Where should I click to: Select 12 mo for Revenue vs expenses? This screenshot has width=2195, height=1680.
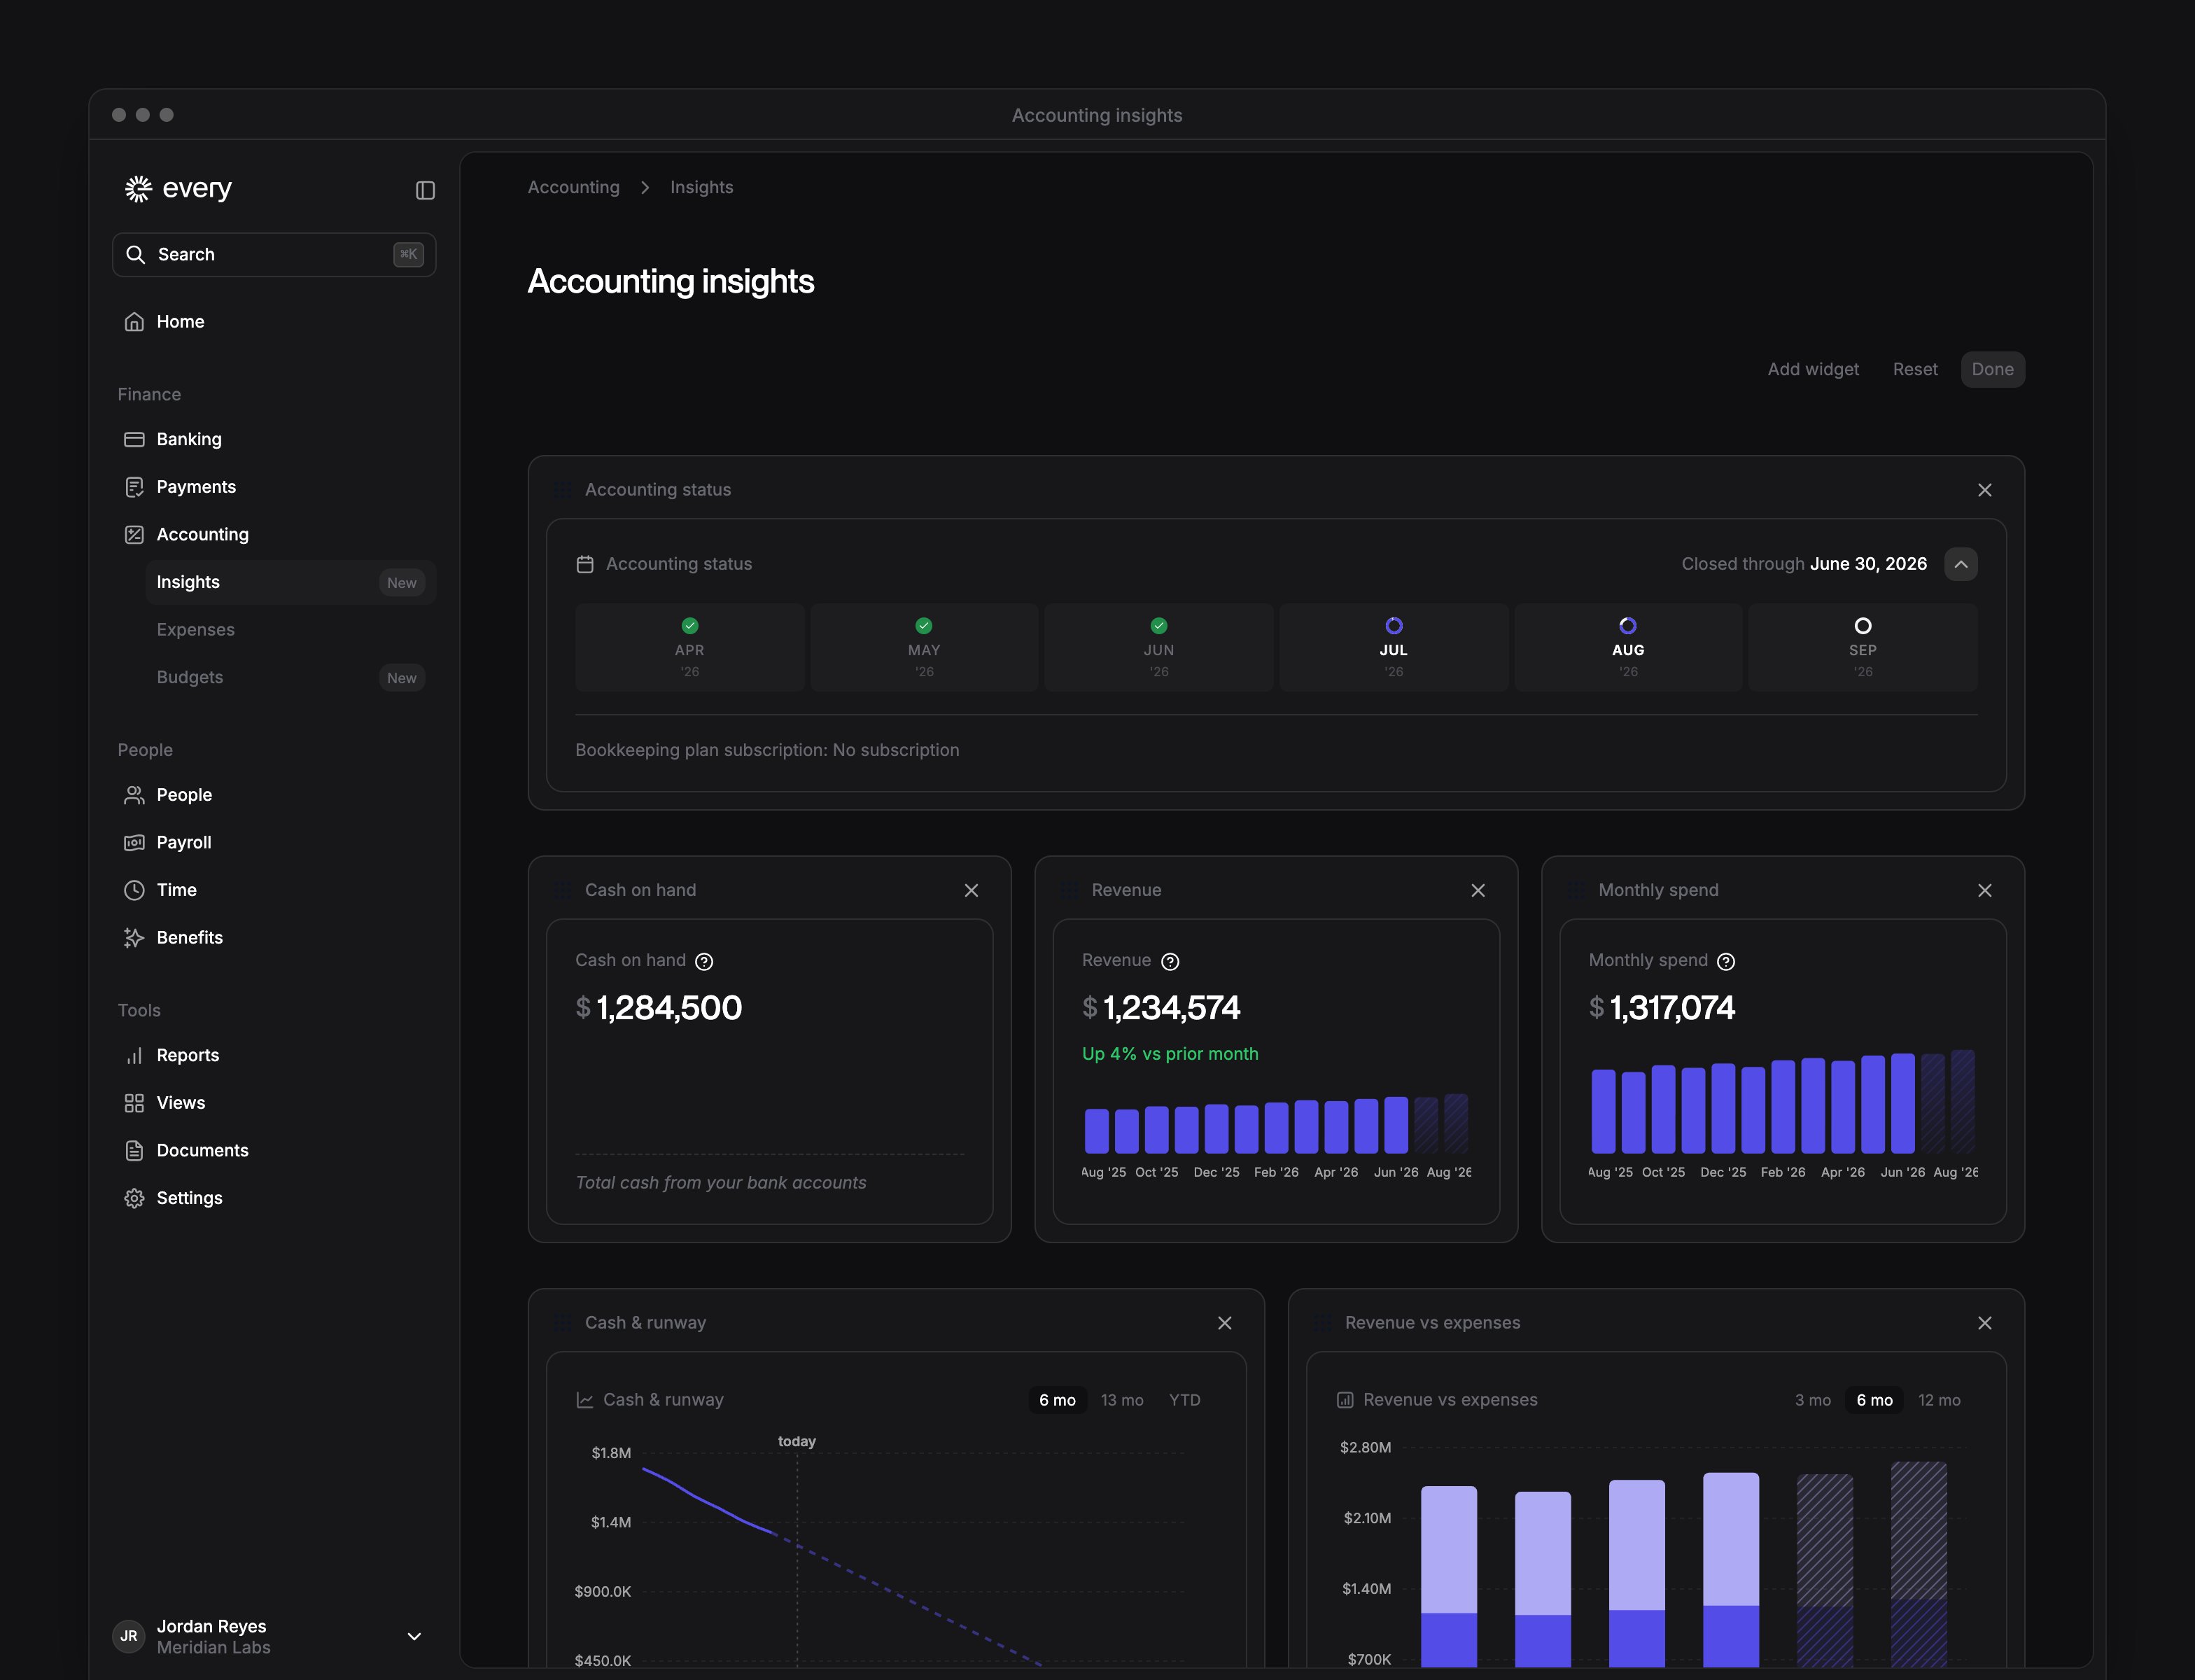(1939, 1400)
